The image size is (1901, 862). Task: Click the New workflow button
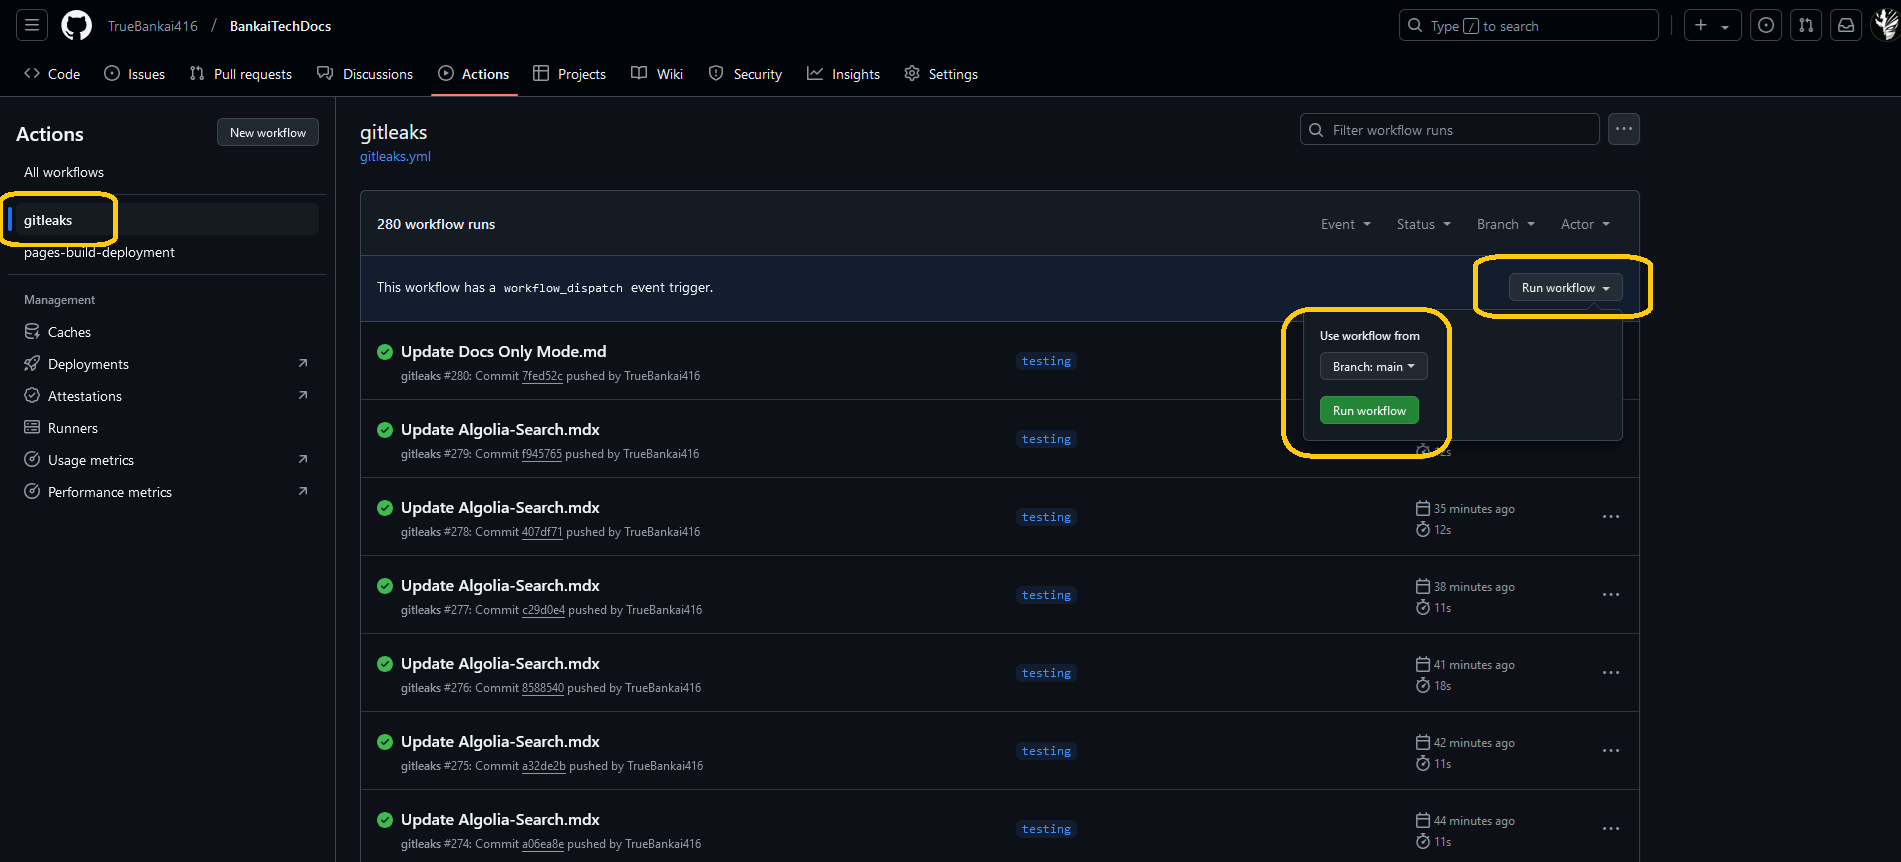coord(268,133)
